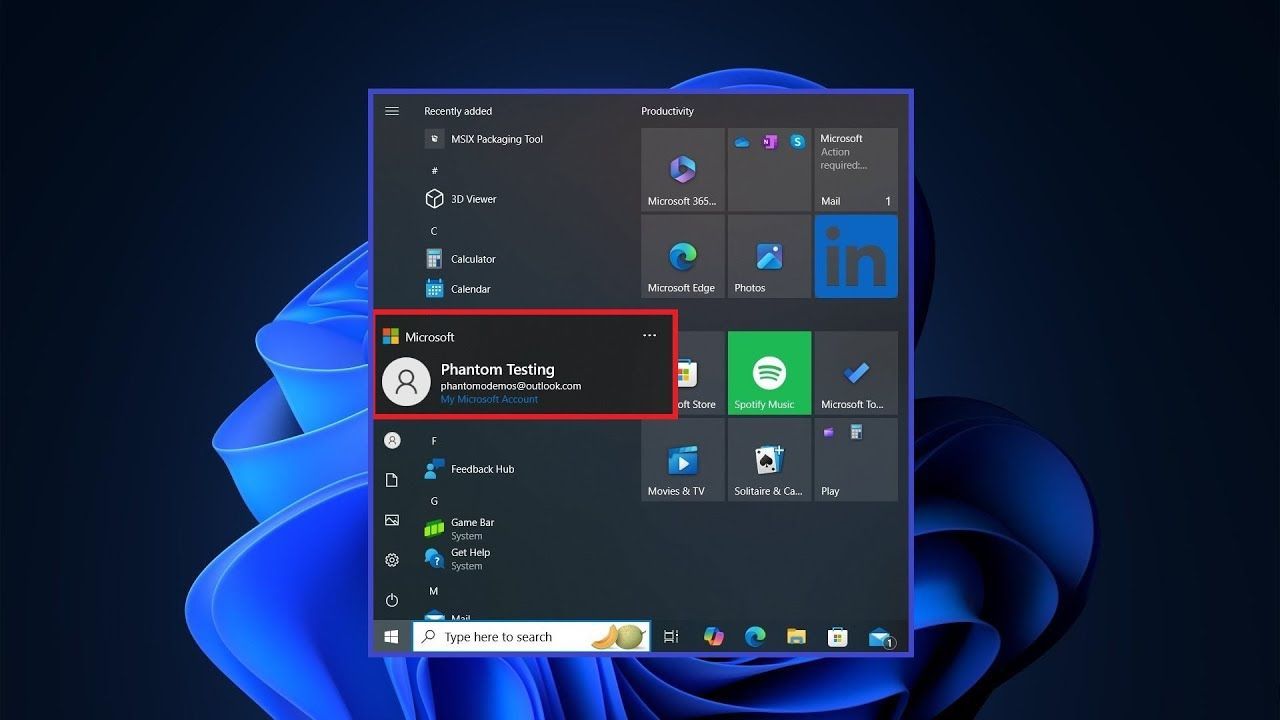Viewport: 1280px width, 720px height.
Task: Launch the Spotify Music tile
Action: coord(769,373)
